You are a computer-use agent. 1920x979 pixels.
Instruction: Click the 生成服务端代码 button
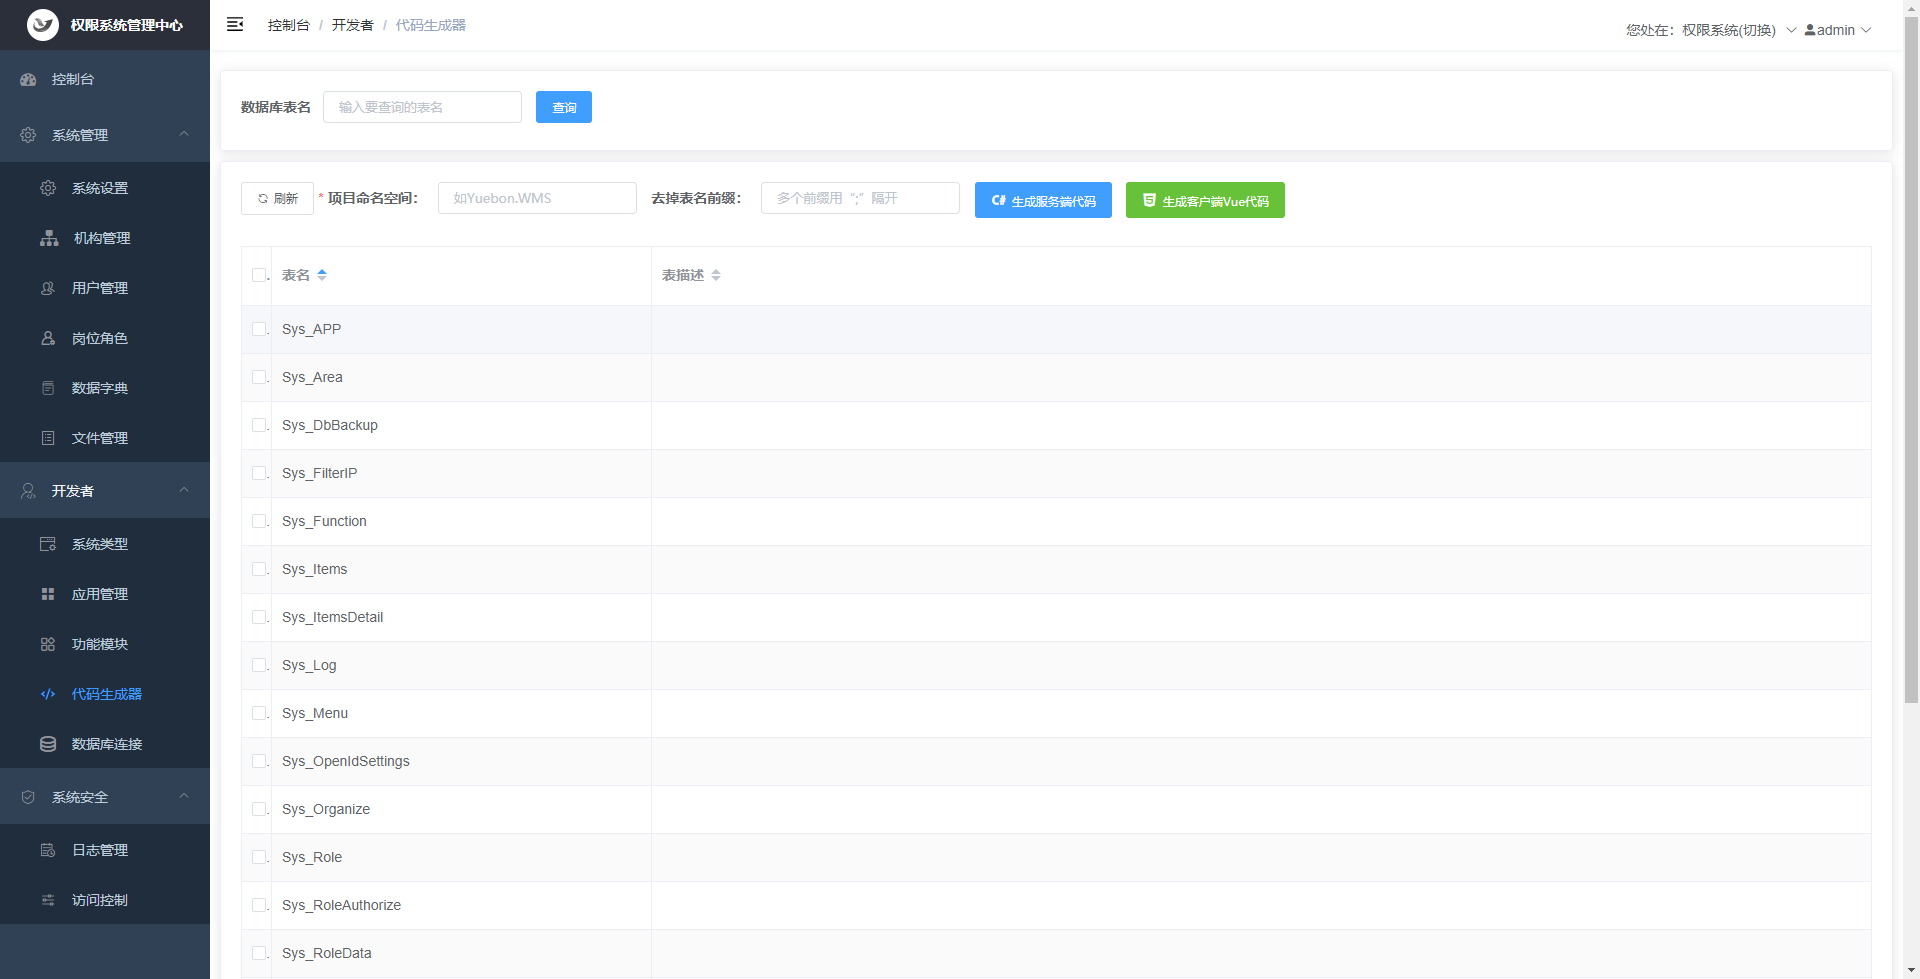1043,200
